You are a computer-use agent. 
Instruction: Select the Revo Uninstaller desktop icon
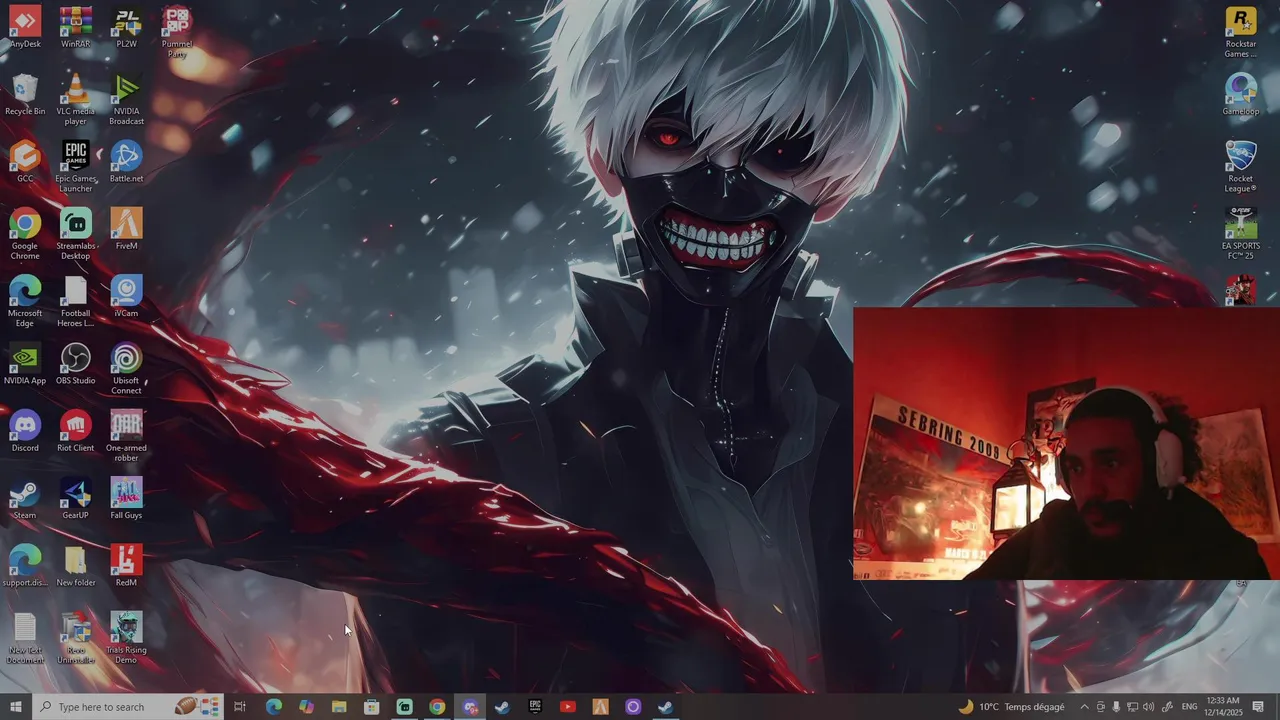pos(76,637)
